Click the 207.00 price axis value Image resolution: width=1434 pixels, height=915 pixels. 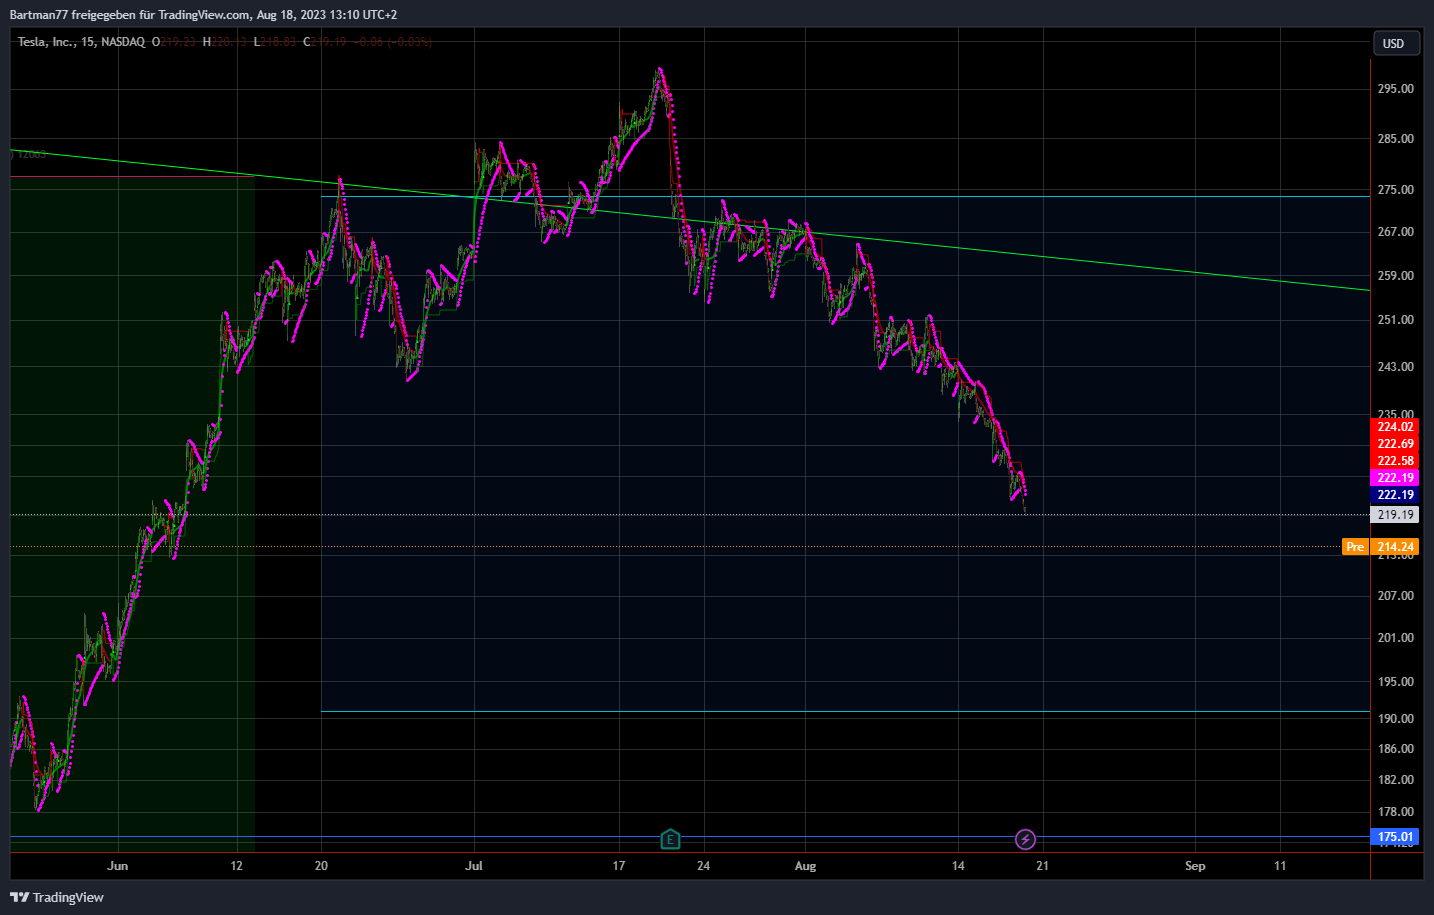tap(1395, 596)
